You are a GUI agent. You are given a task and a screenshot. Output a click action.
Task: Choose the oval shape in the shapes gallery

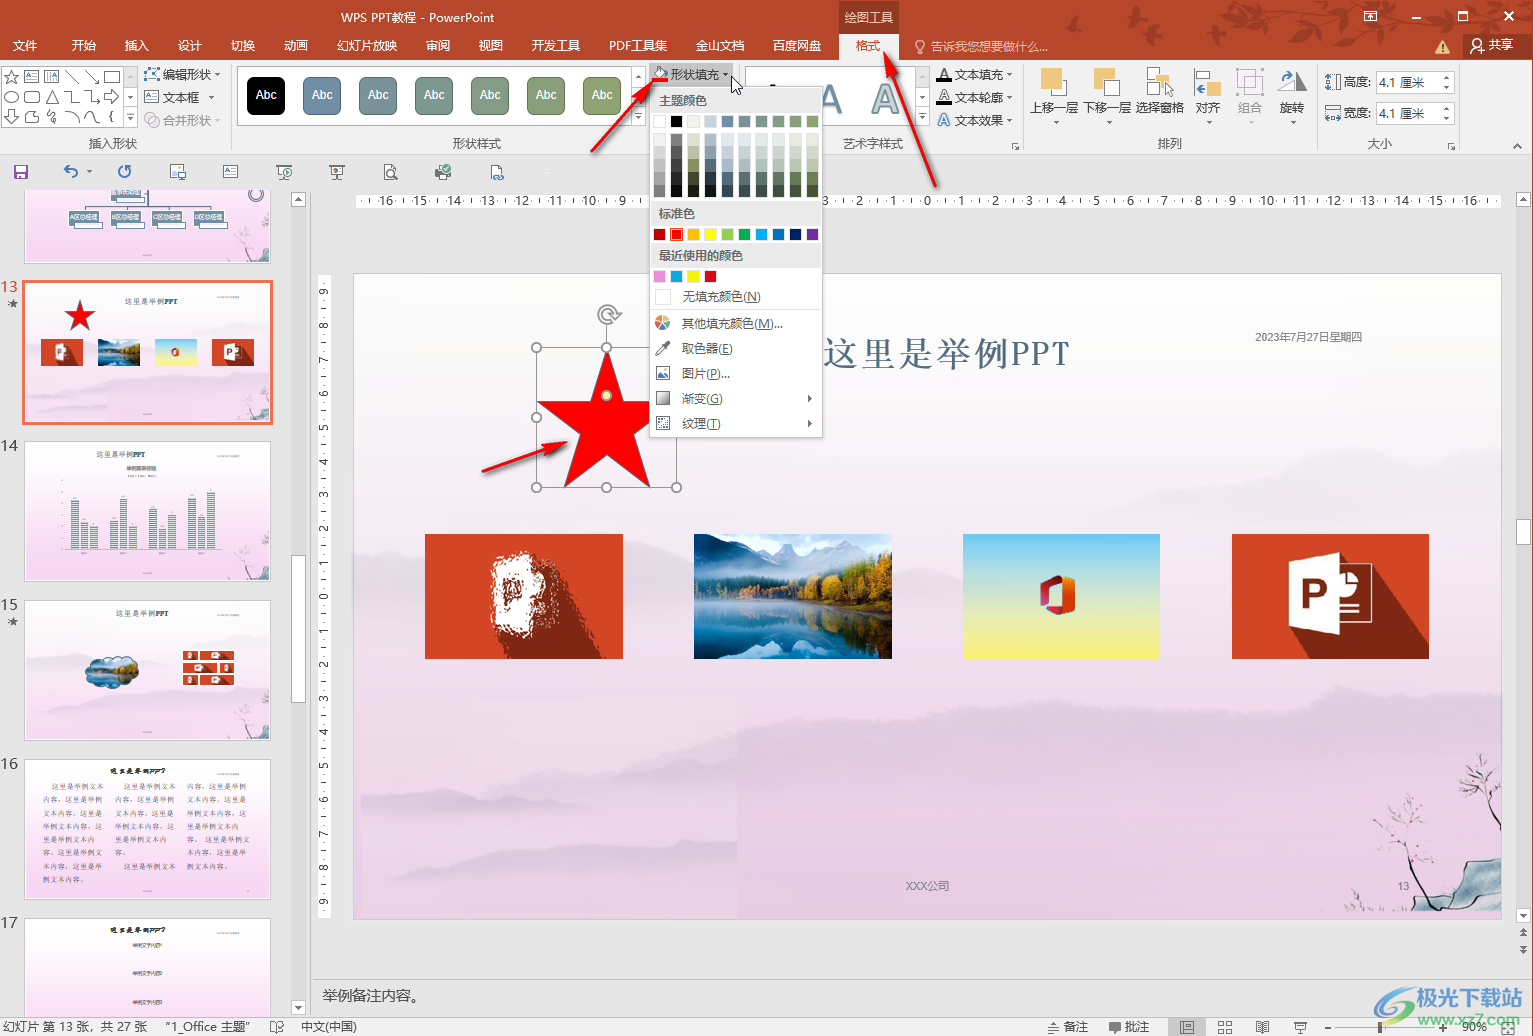[x=12, y=97]
